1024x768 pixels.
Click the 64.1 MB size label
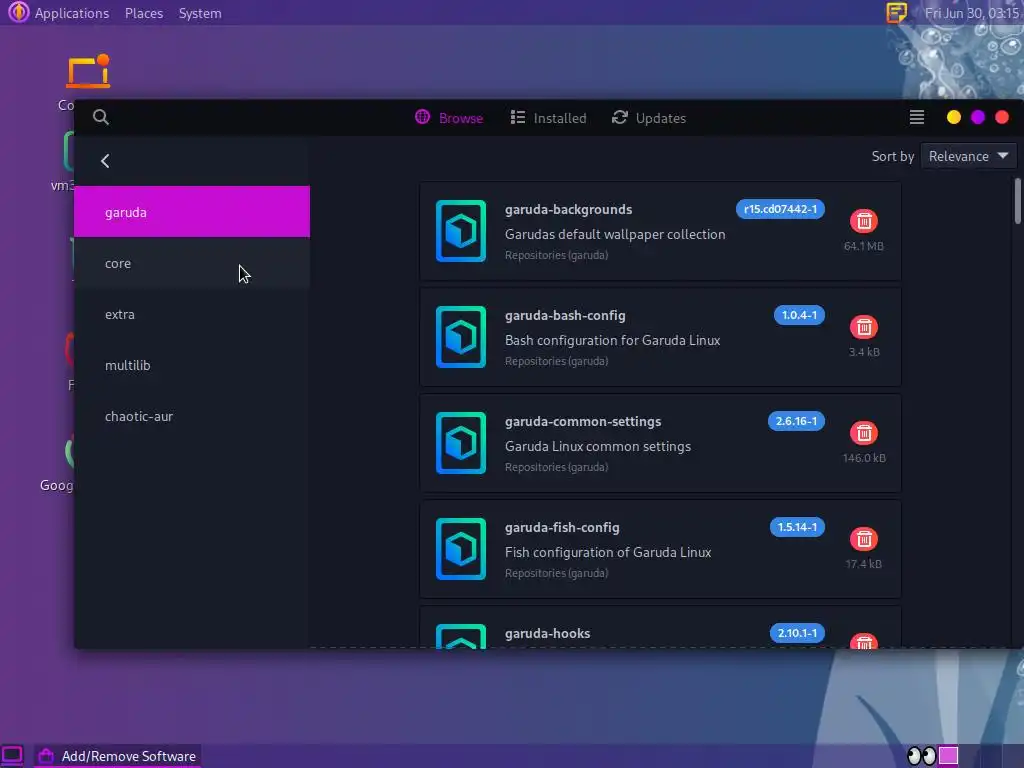click(863, 246)
